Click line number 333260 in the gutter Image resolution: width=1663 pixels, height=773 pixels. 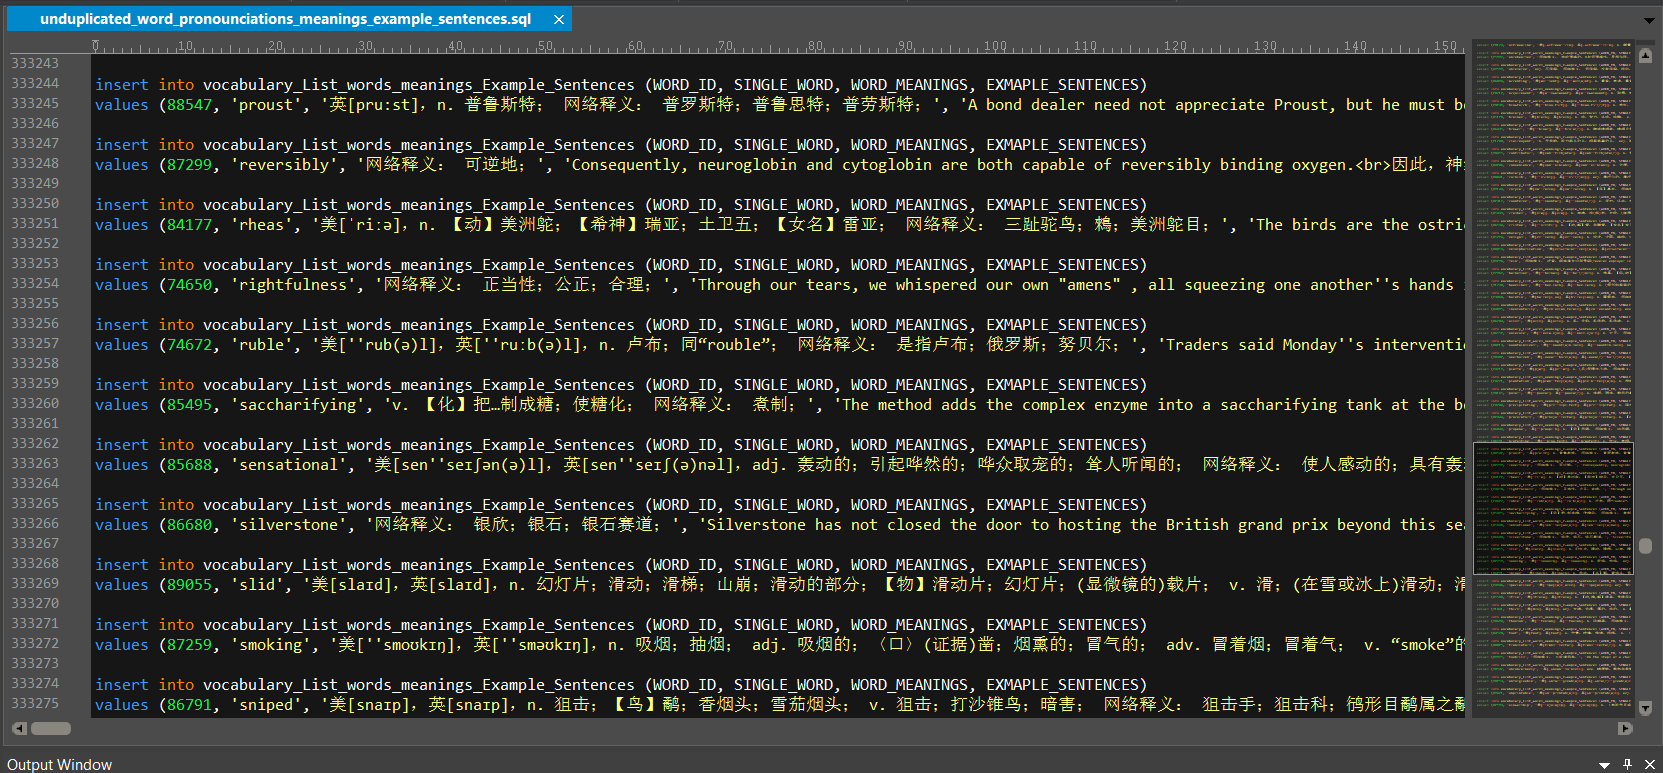(x=35, y=404)
